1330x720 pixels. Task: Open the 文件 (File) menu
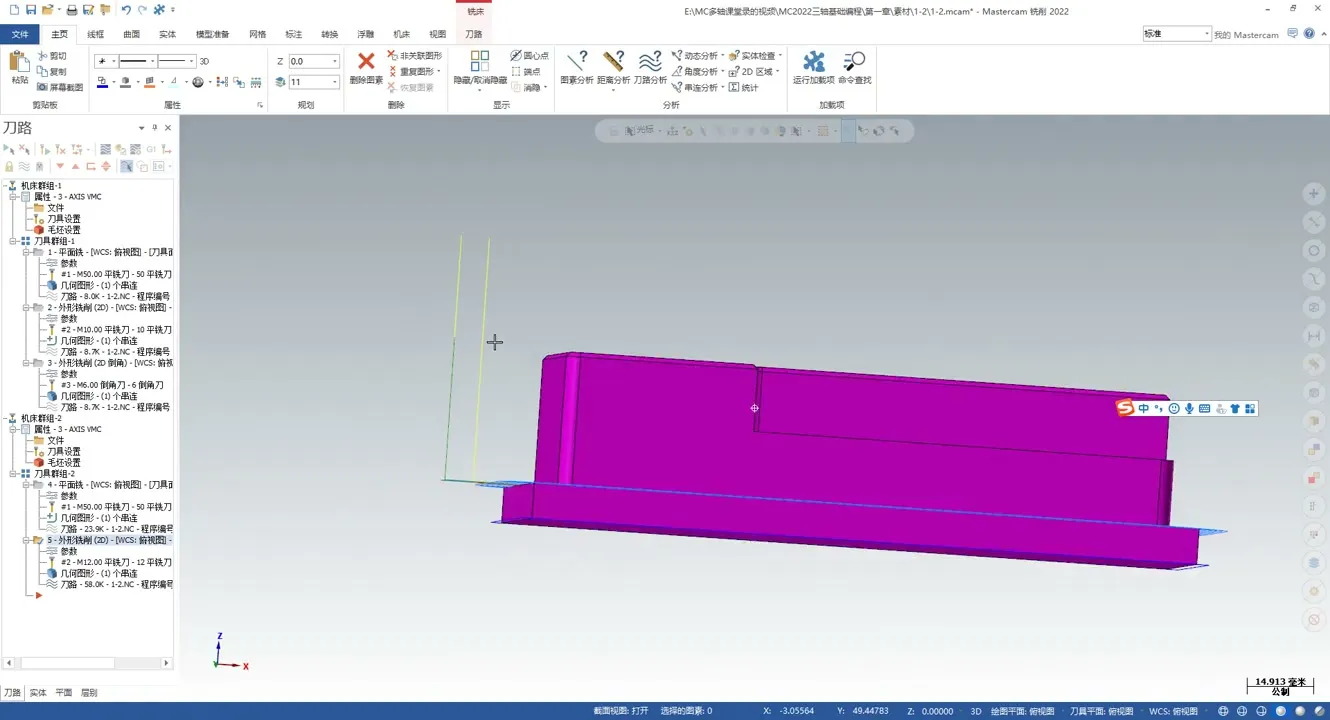coord(20,34)
